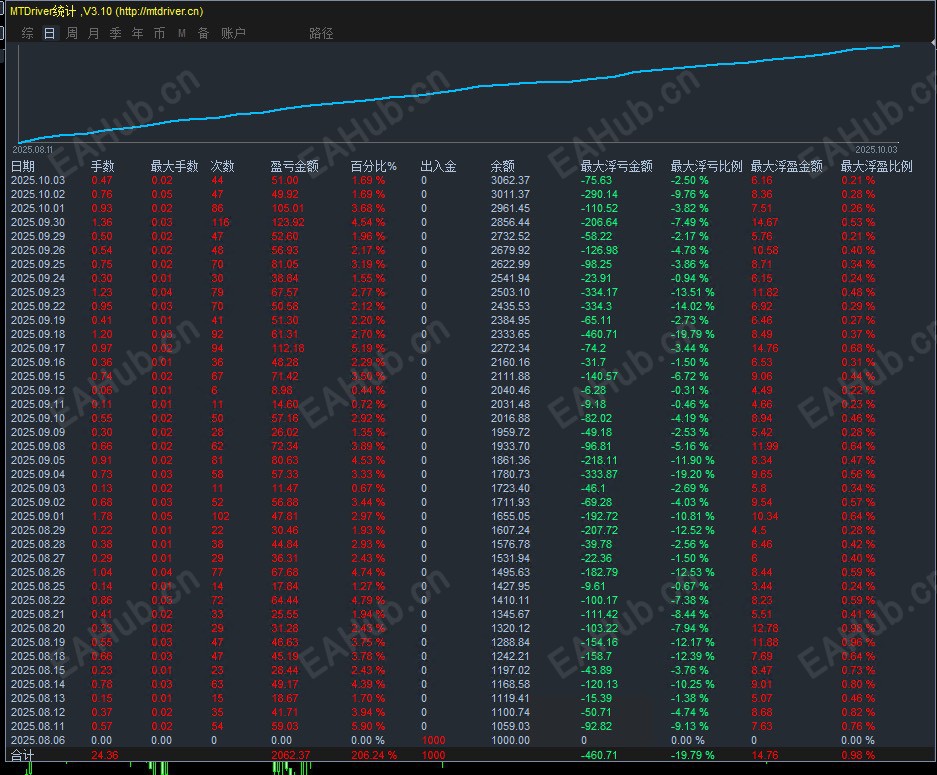Select the 2025.09.18 date cell
This screenshot has height=775, width=937.
(38, 334)
